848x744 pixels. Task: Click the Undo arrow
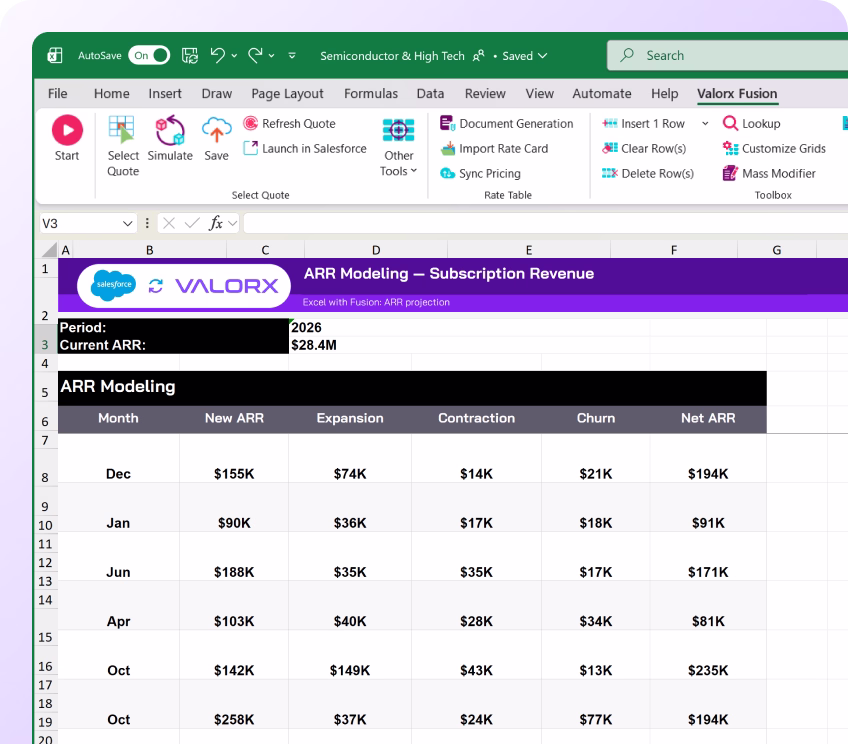point(217,55)
